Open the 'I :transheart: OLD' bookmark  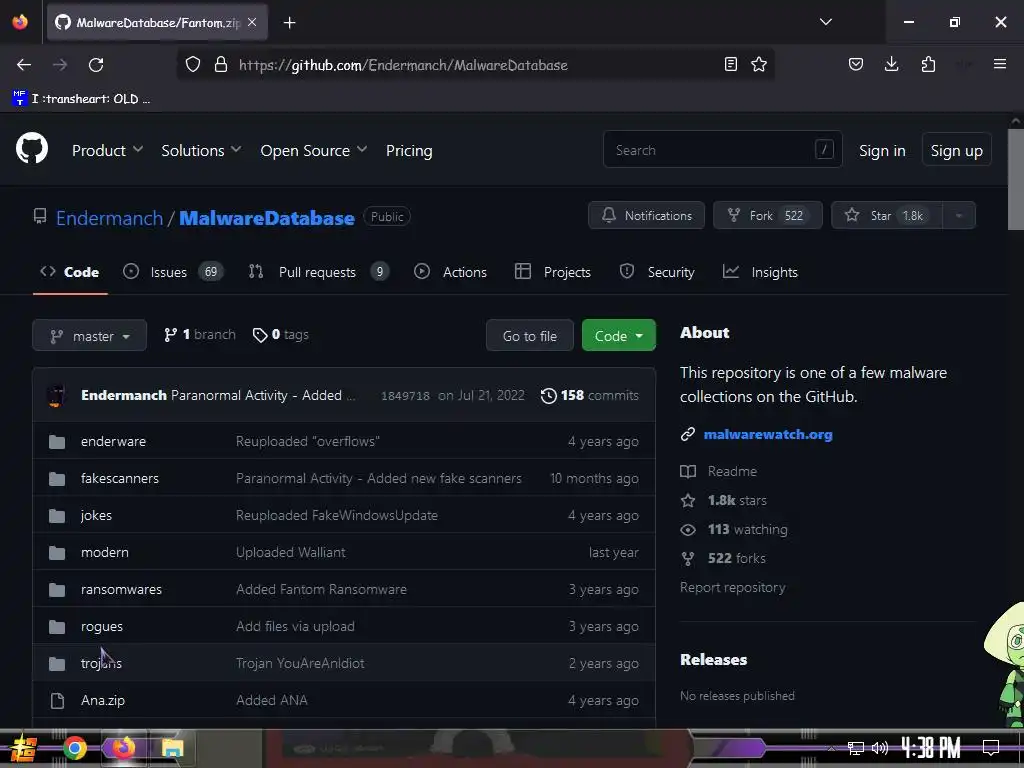click(81, 99)
